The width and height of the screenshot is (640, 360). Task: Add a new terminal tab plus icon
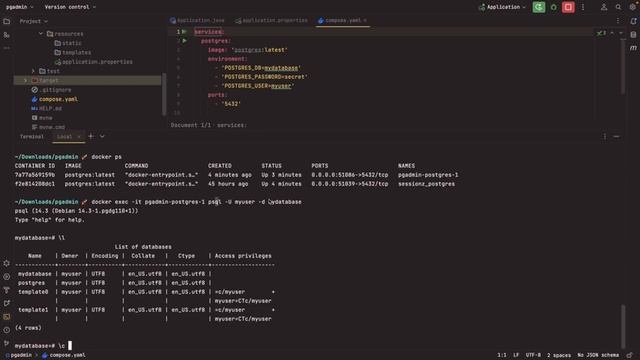[x=91, y=136]
